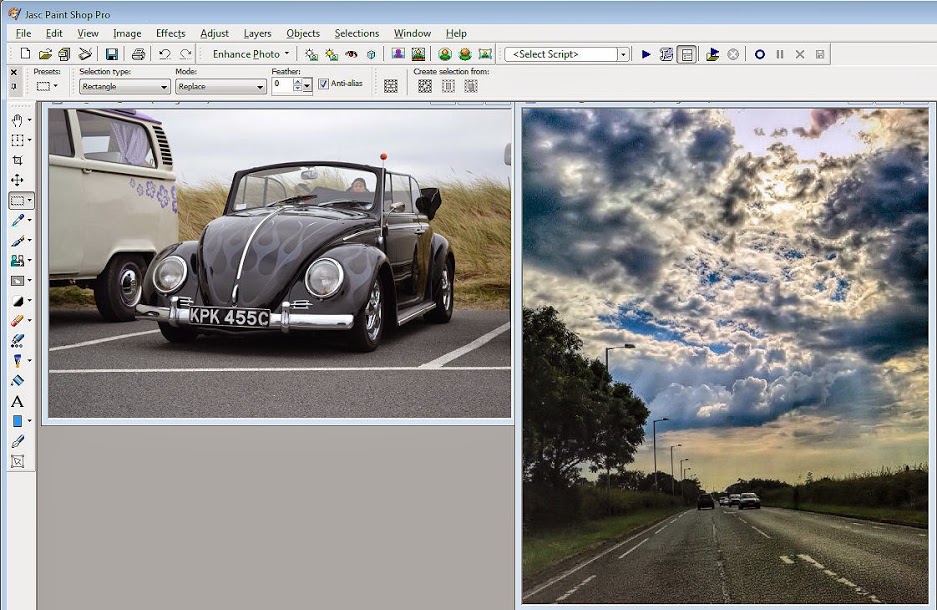Open the Selection type dropdown

coord(125,87)
